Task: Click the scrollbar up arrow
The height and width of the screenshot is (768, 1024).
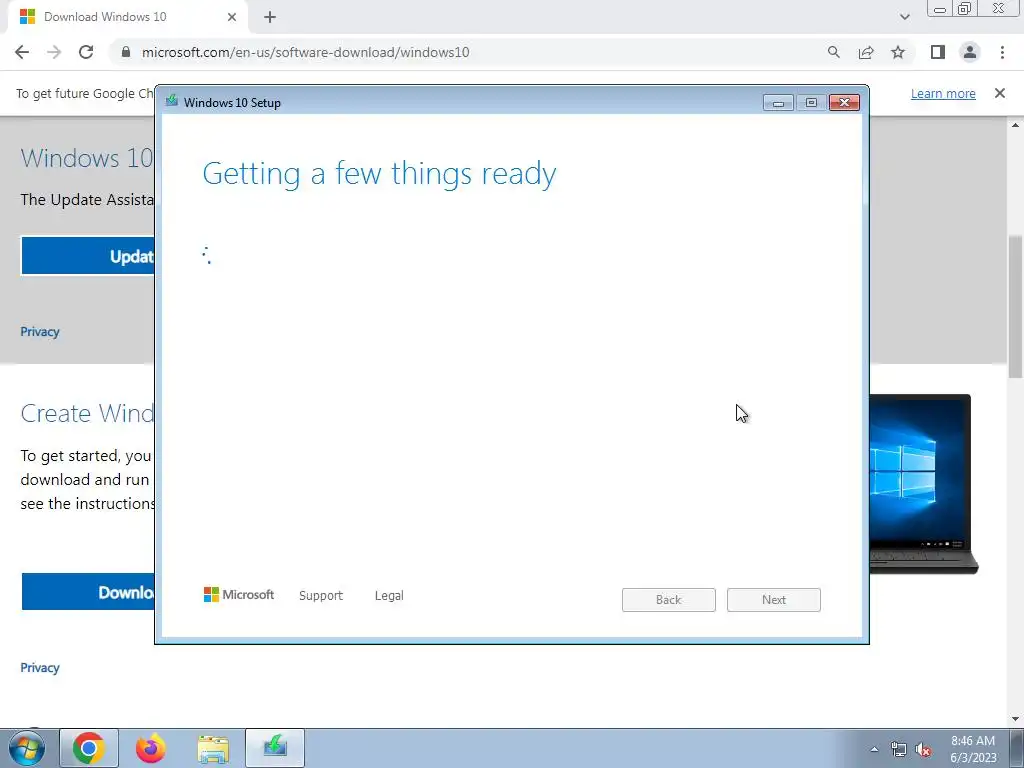Action: [x=1016, y=125]
